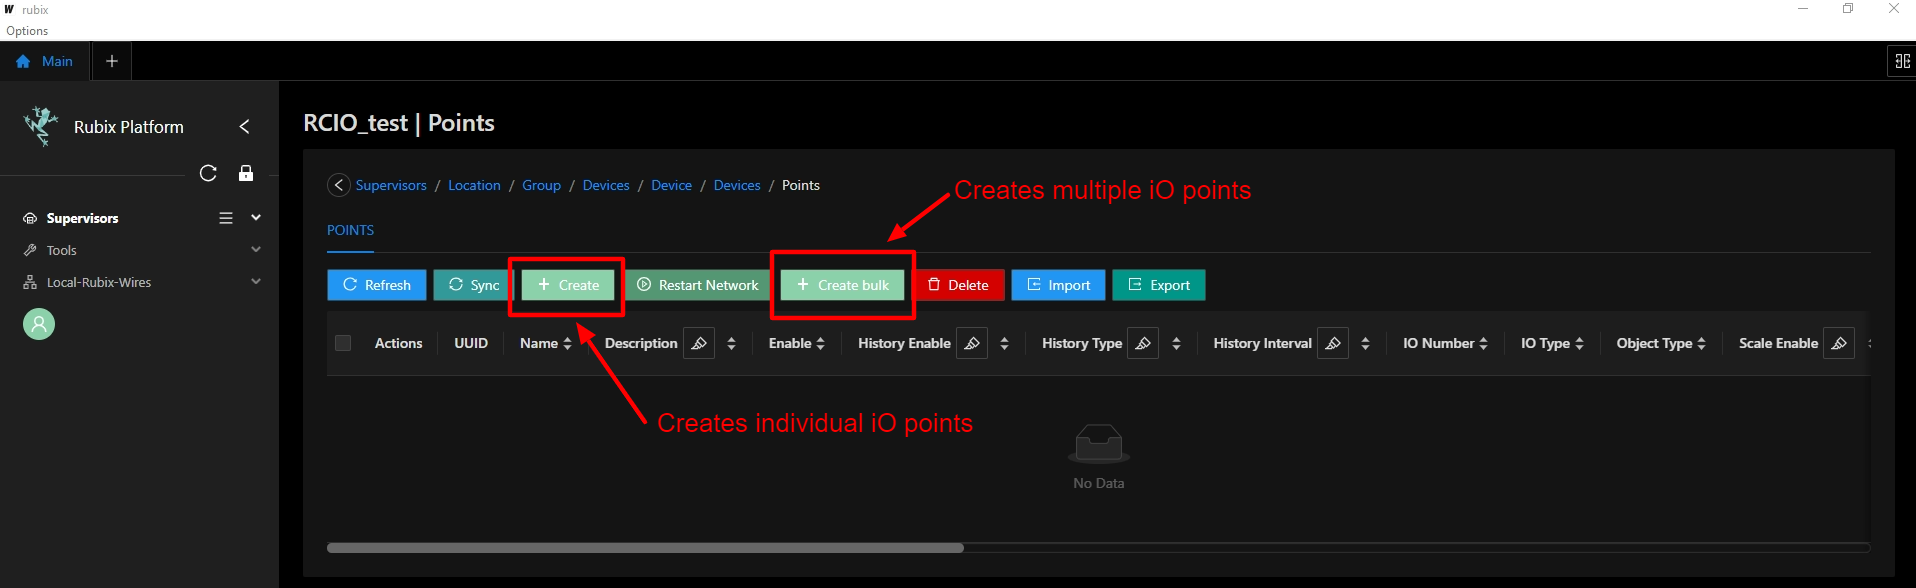Click the History Enable column edit icon
This screenshot has width=1916, height=588.
pyautogui.click(x=972, y=343)
